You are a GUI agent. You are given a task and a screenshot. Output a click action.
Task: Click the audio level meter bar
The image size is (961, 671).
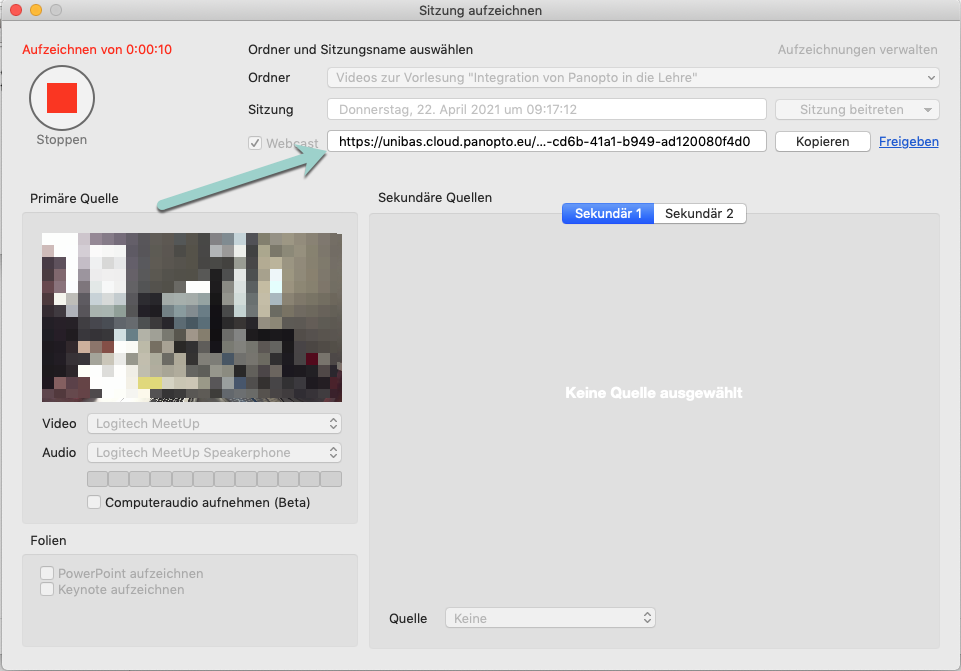(214, 479)
